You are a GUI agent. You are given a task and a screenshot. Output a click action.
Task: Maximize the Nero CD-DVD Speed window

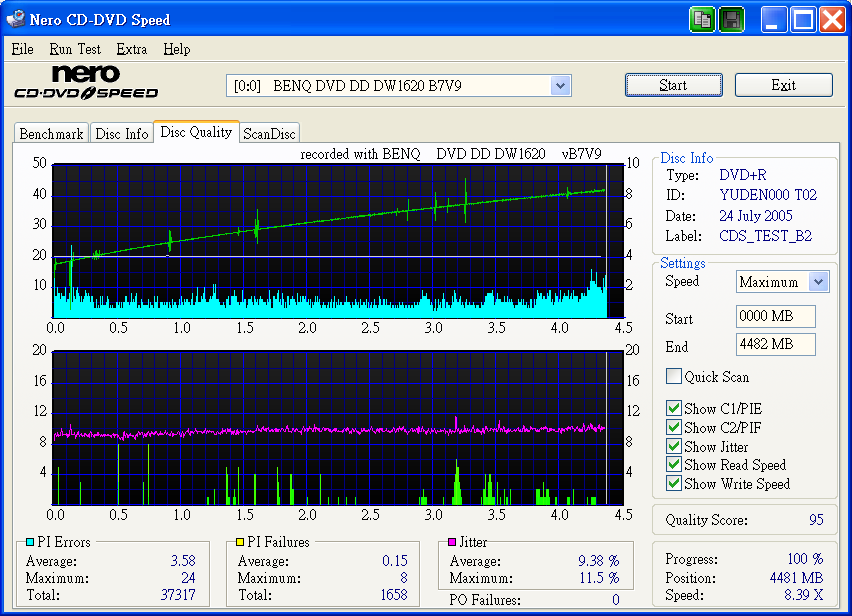[x=803, y=20]
